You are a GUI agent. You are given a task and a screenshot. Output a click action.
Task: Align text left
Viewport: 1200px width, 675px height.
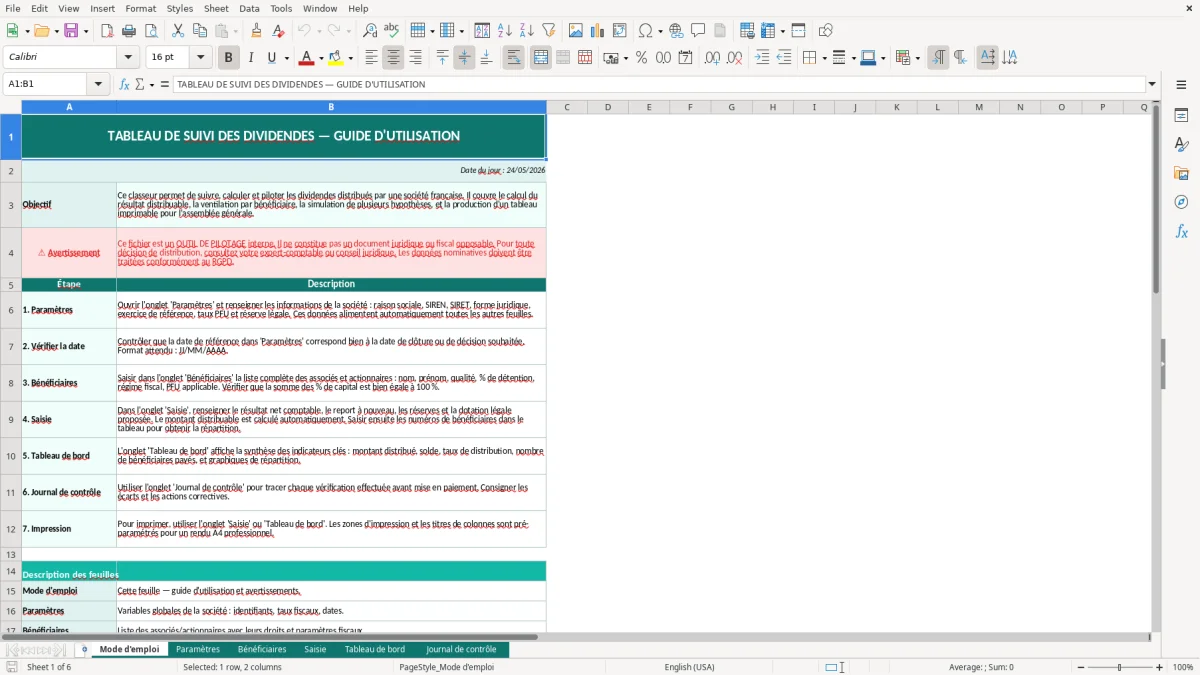[x=371, y=58]
